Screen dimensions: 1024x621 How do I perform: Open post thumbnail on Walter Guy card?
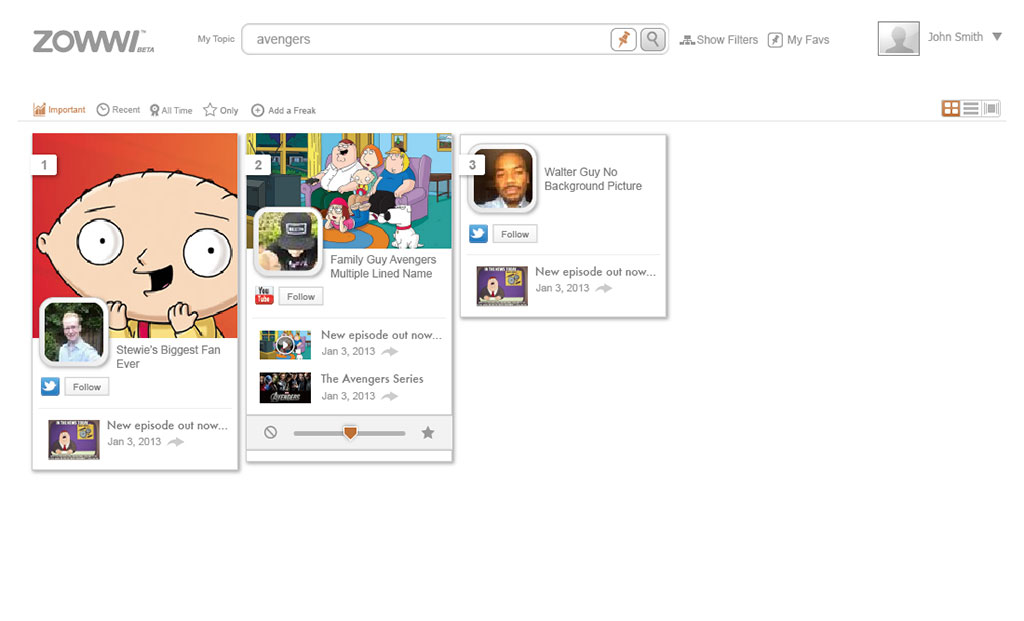tap(502, 286)
